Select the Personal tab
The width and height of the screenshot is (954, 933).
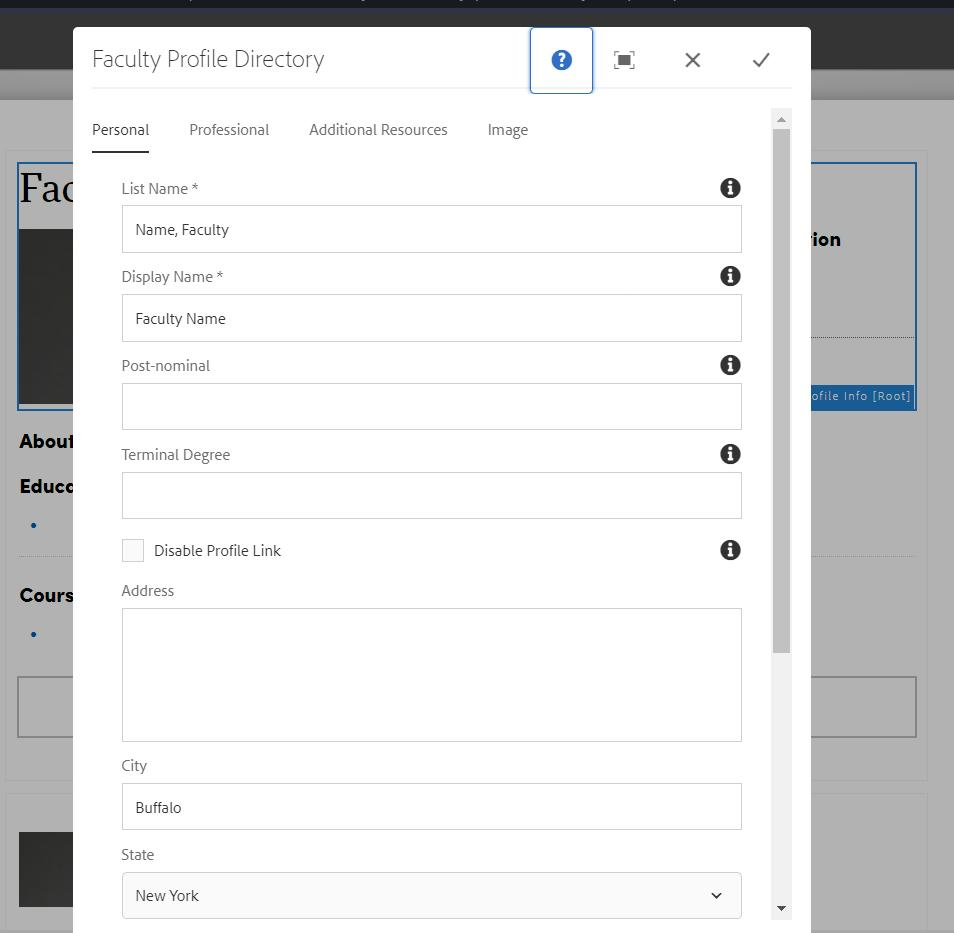120,130
